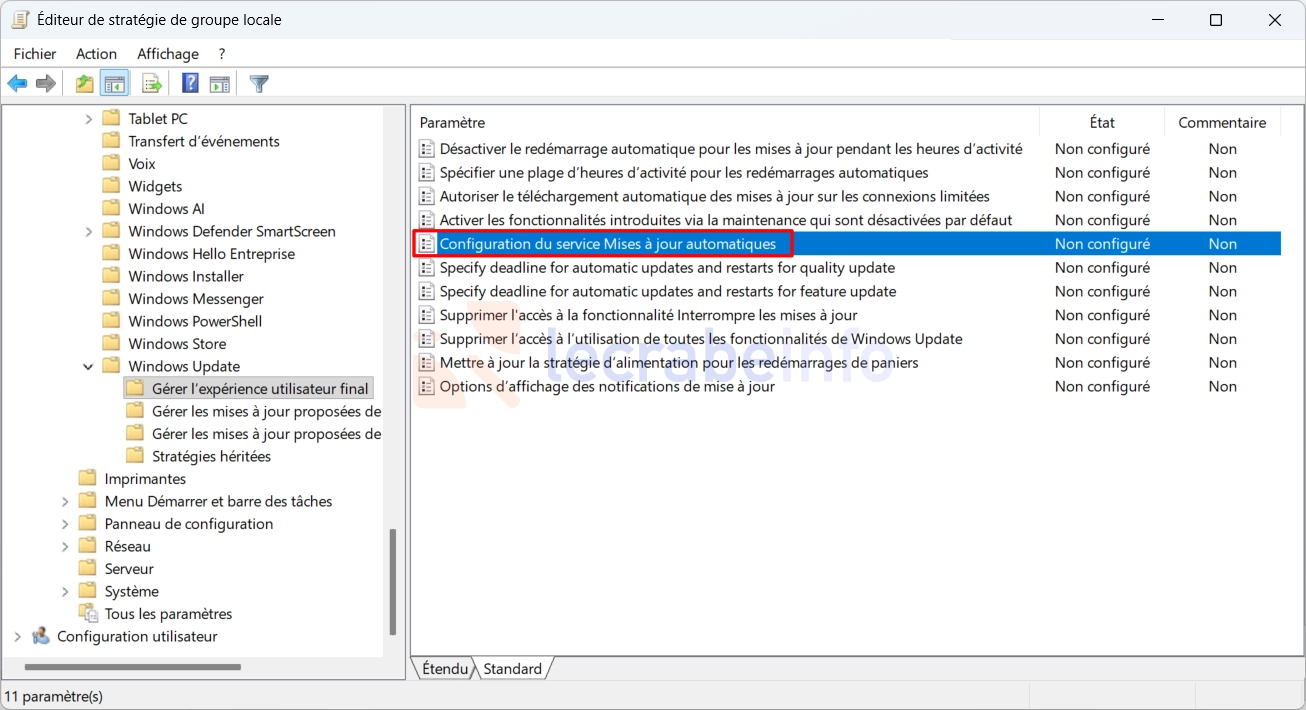Select the Windows Store folder icon
Image resolution: width=1306 pixels, height=710 pixels.
[111, 344]
